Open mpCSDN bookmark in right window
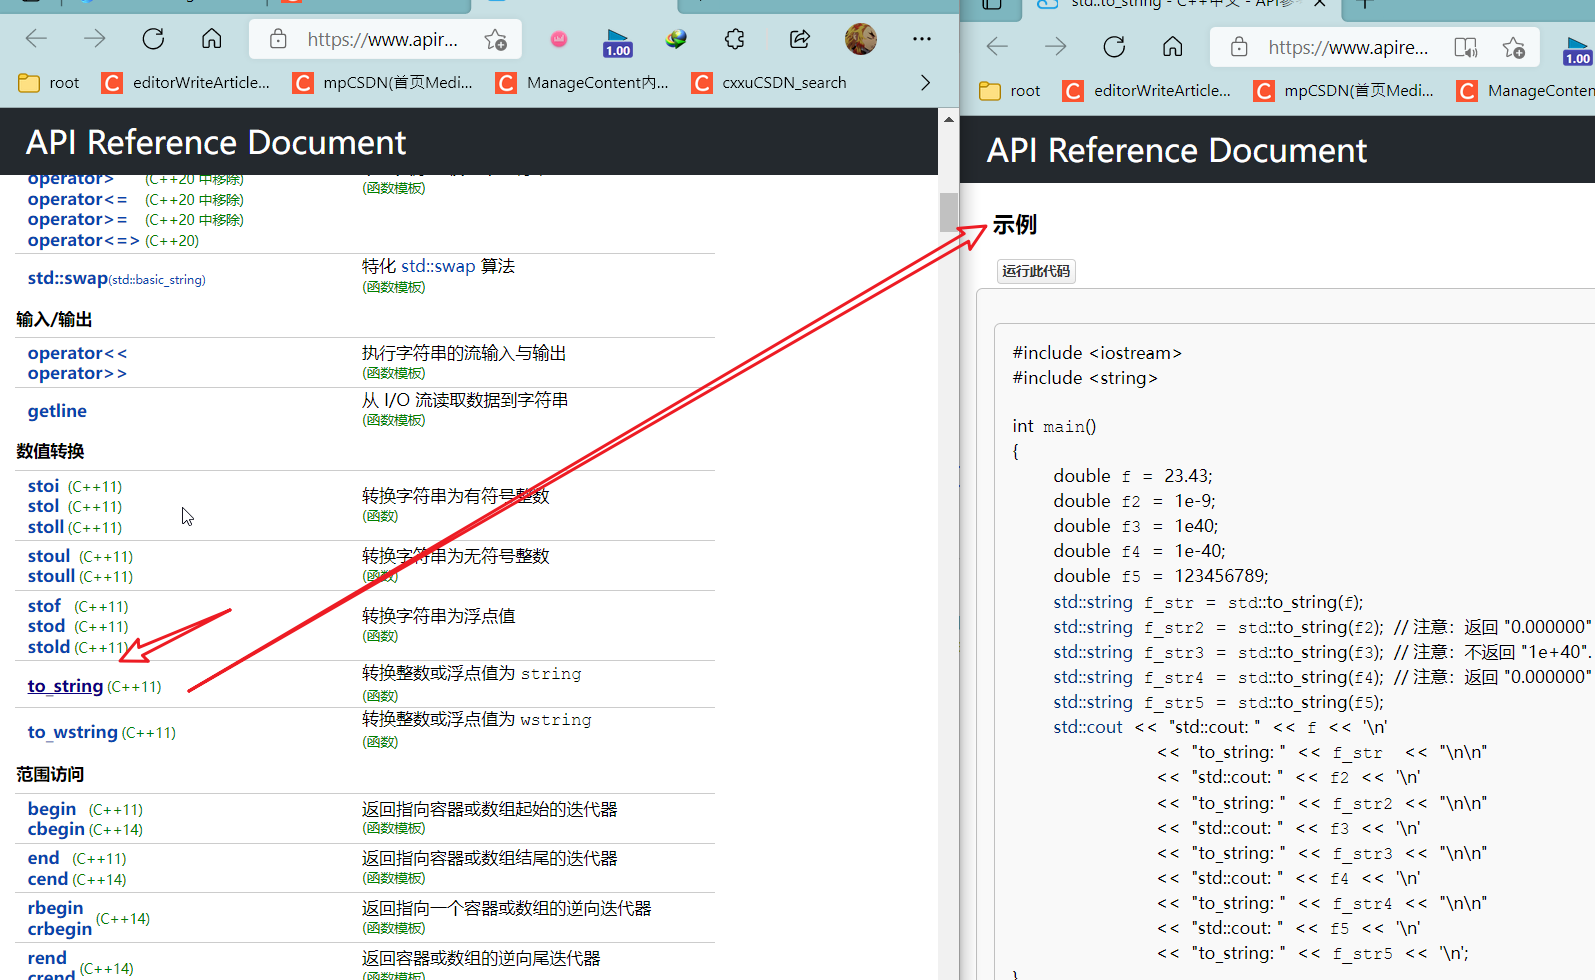Screen dimensions: 1595x980 tap(1344, 91)
